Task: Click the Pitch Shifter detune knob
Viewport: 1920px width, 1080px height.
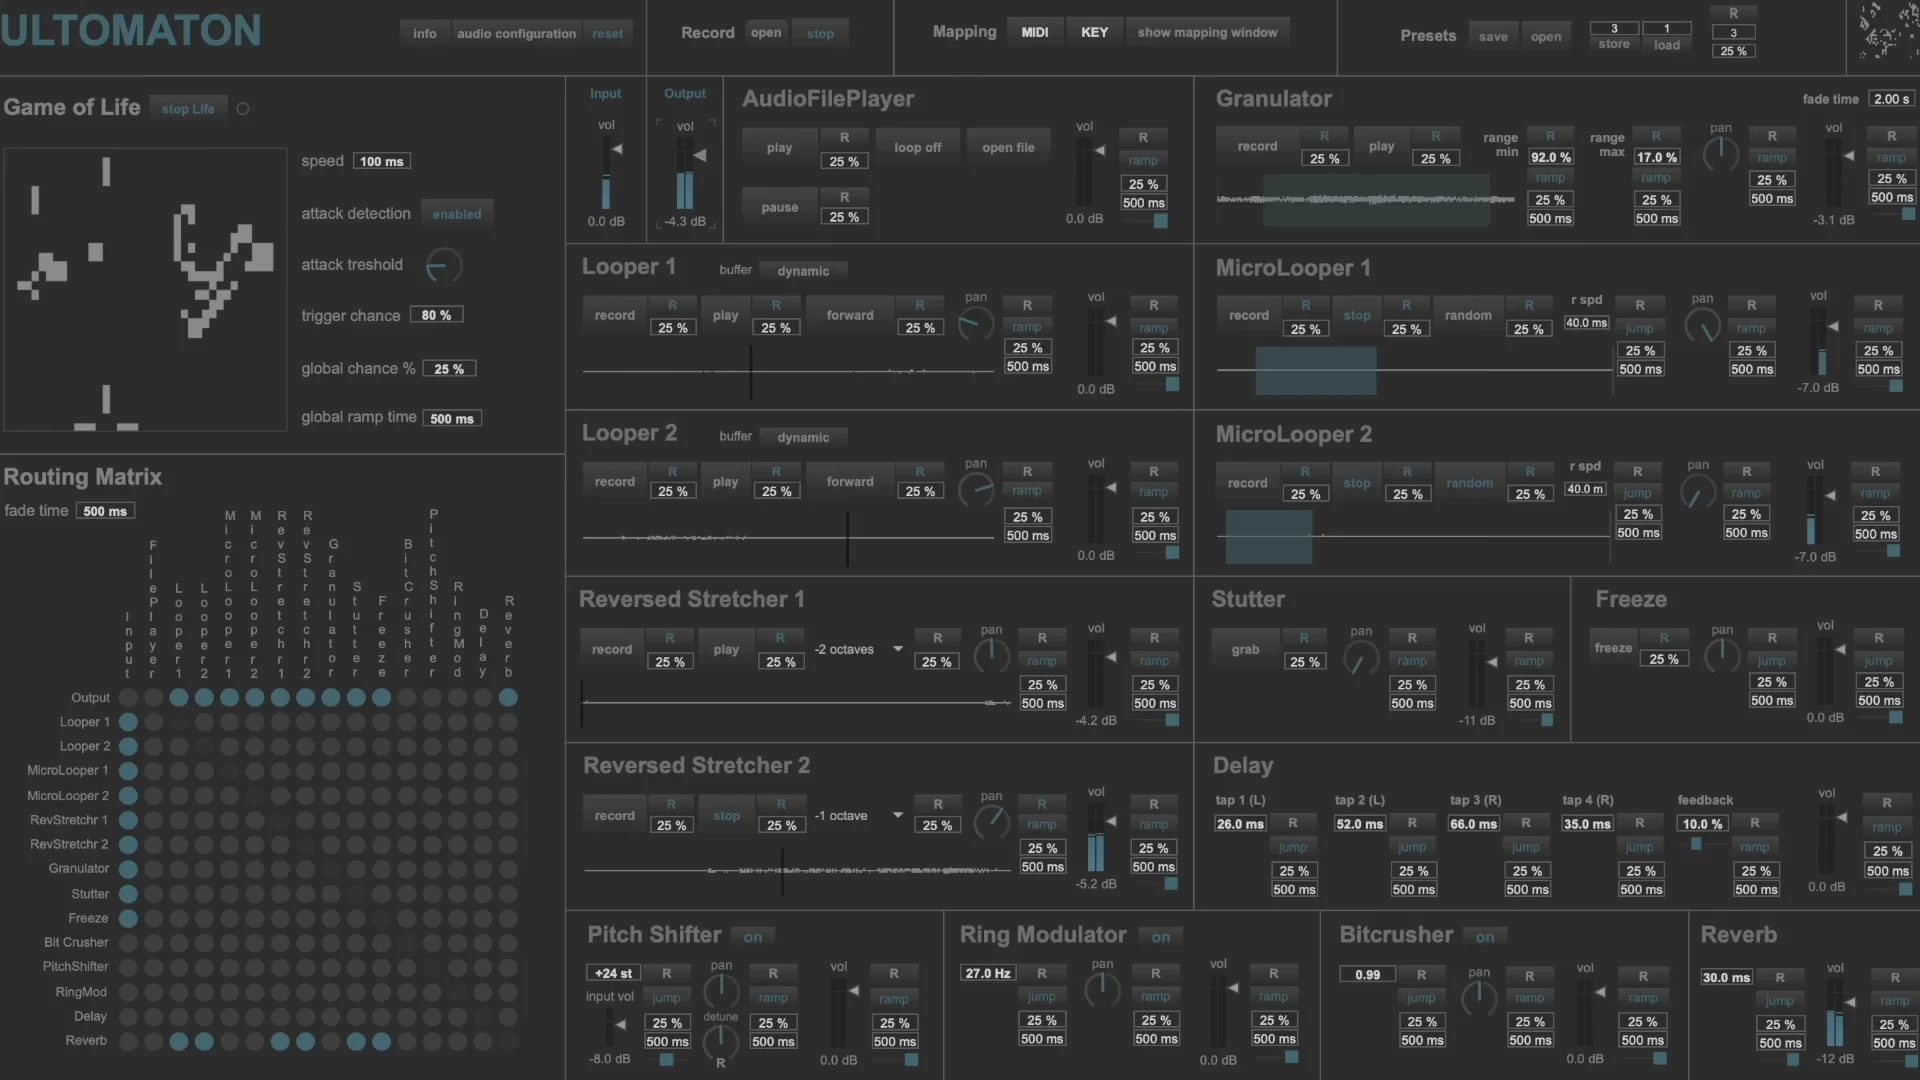Action: 720,1042
